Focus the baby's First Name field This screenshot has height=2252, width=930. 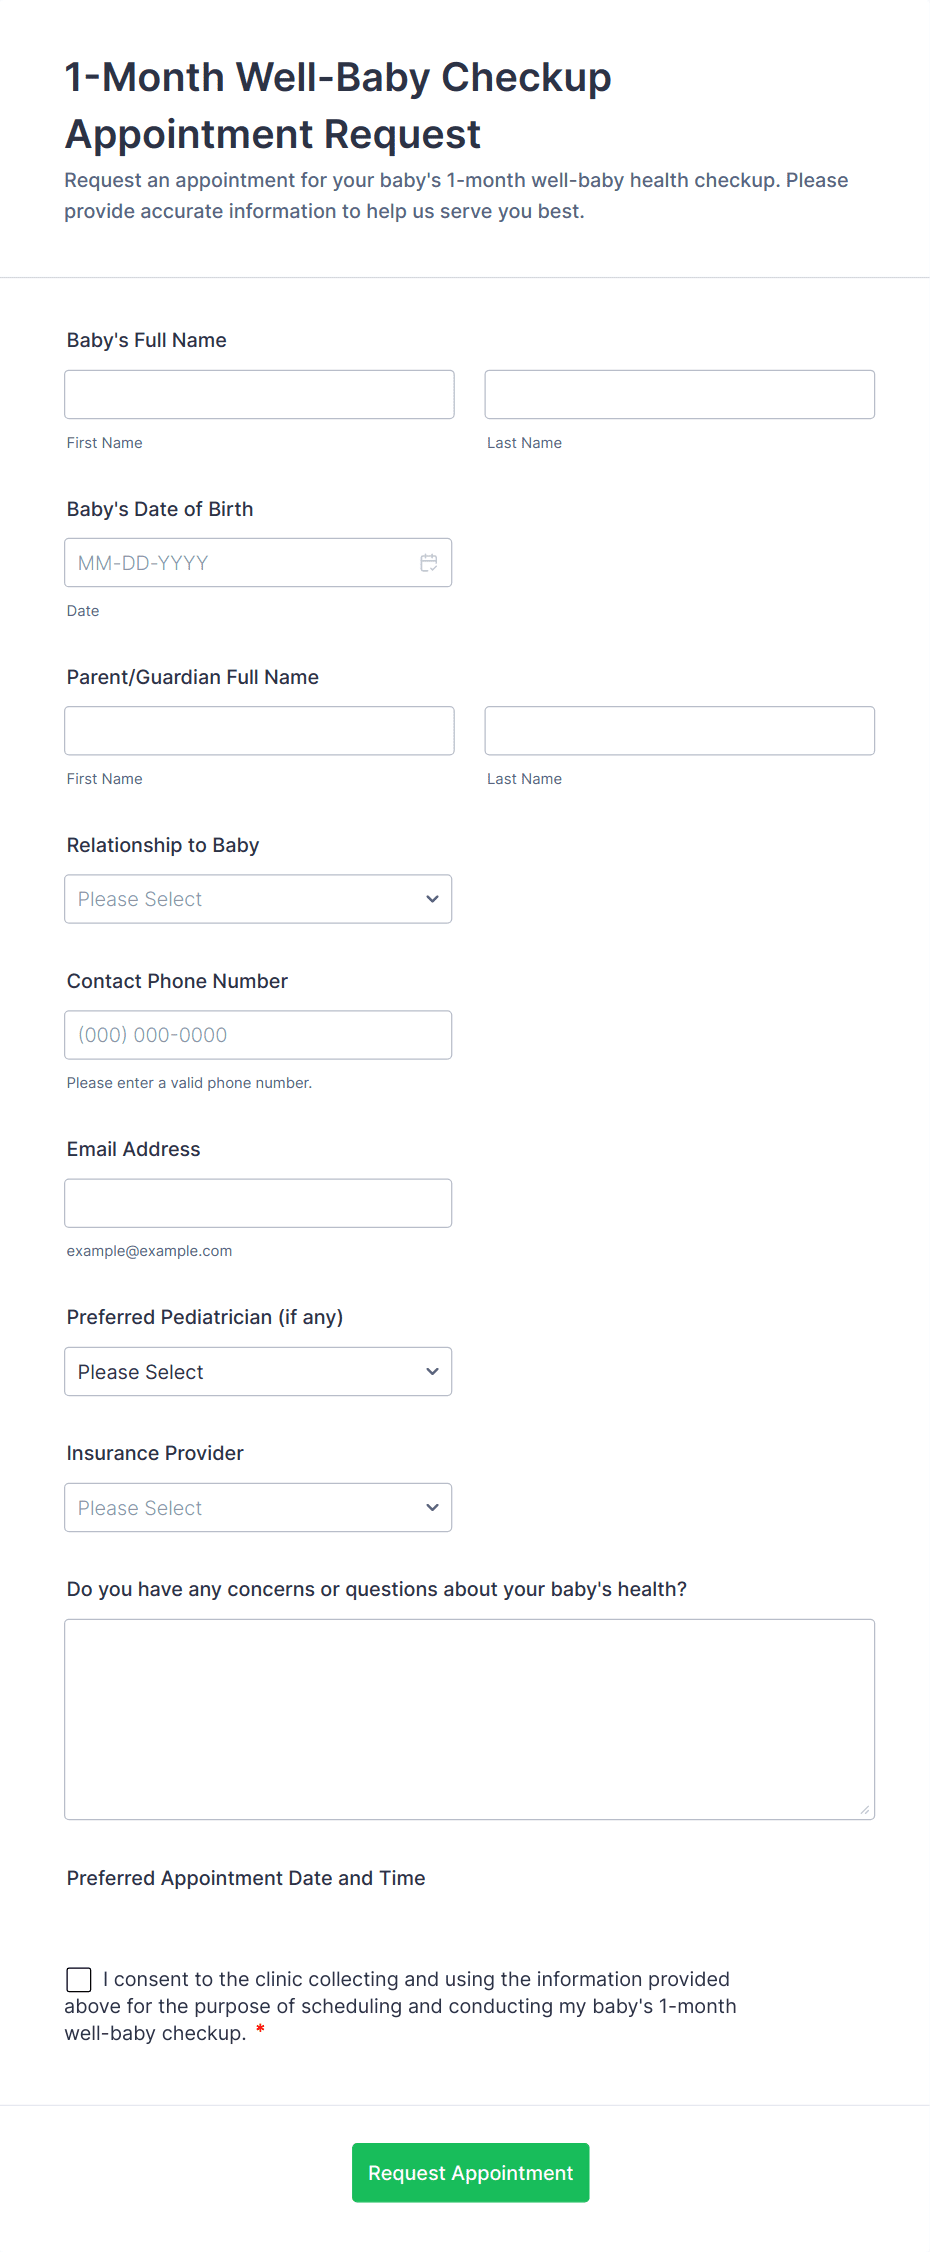(x=259, y=395)
